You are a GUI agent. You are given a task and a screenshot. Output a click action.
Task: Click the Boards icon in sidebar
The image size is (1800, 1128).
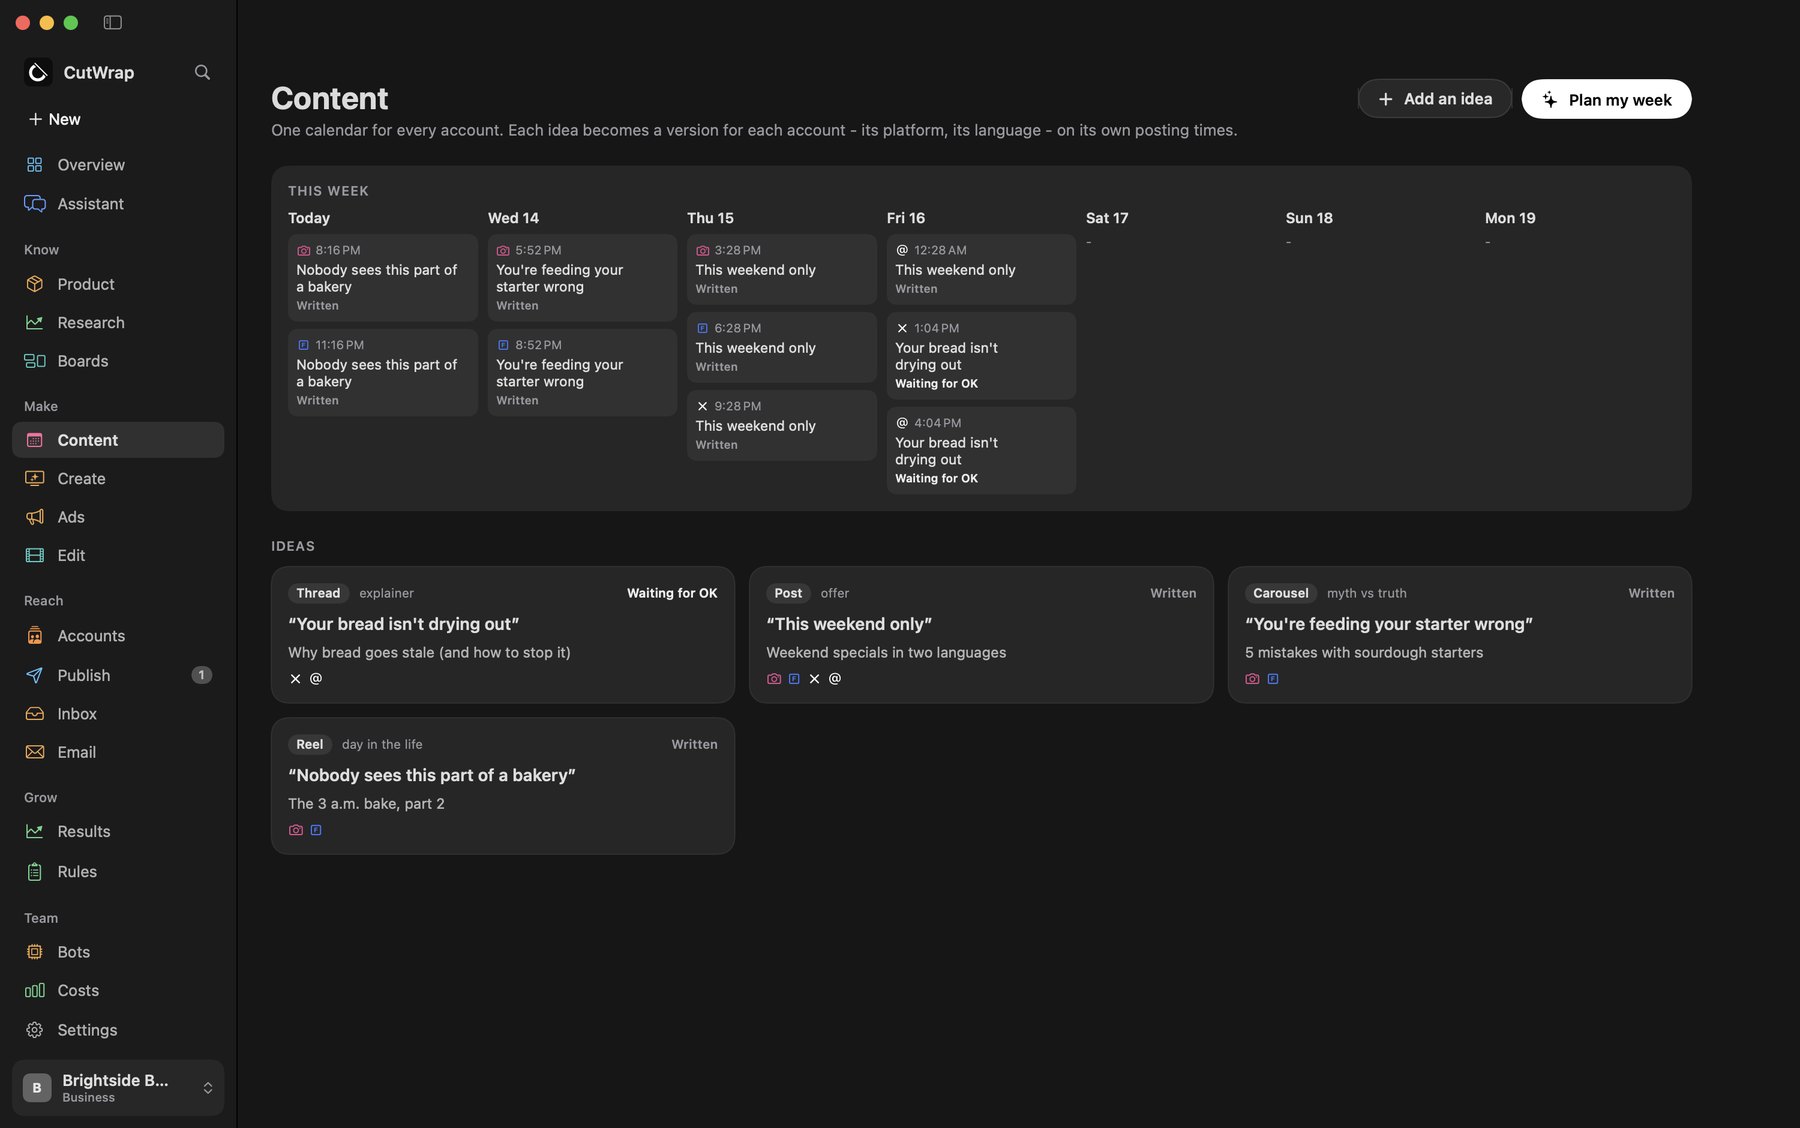tap(35, 361)
